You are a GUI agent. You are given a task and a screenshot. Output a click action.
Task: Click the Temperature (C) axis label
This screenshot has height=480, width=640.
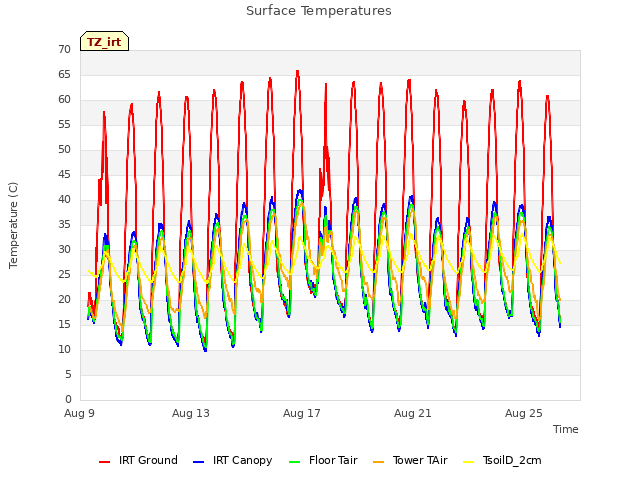coord(13,225)
